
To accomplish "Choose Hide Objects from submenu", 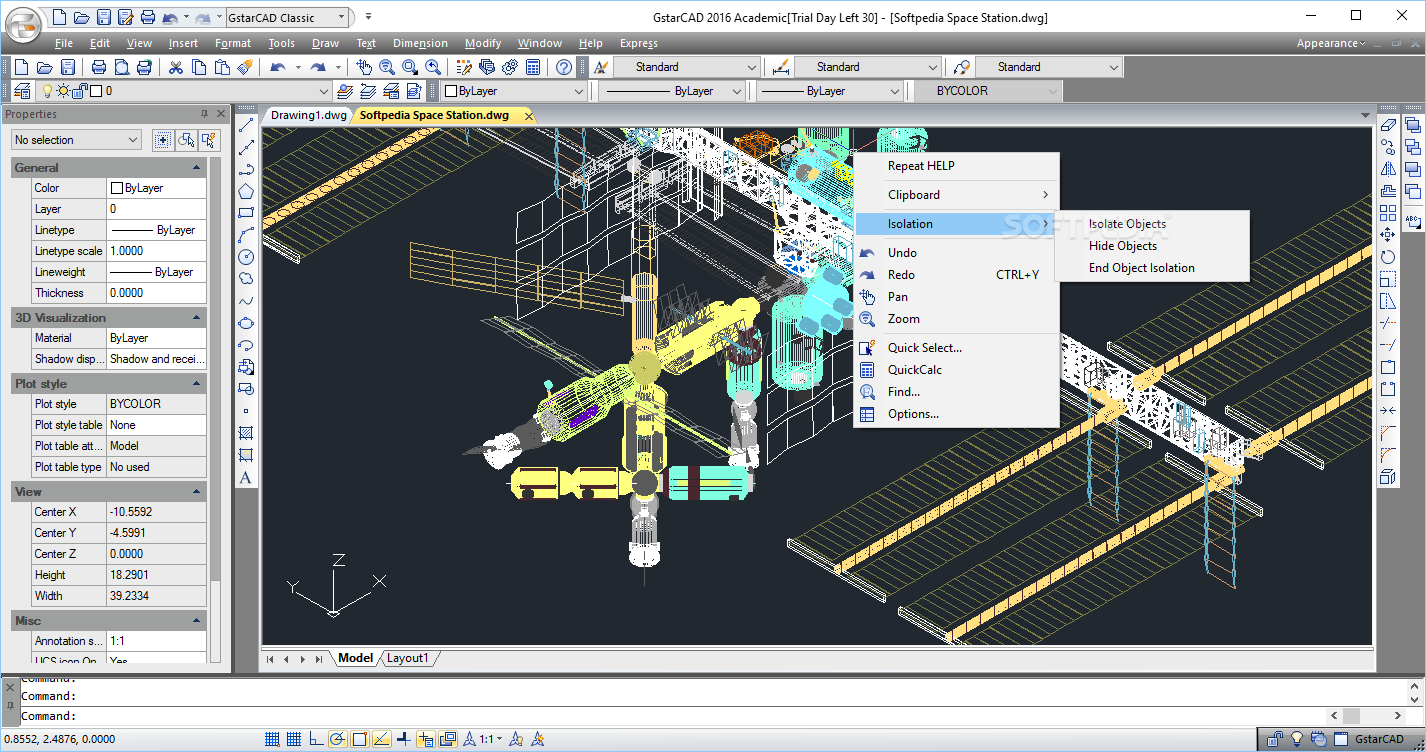I will coord(1123,246).
